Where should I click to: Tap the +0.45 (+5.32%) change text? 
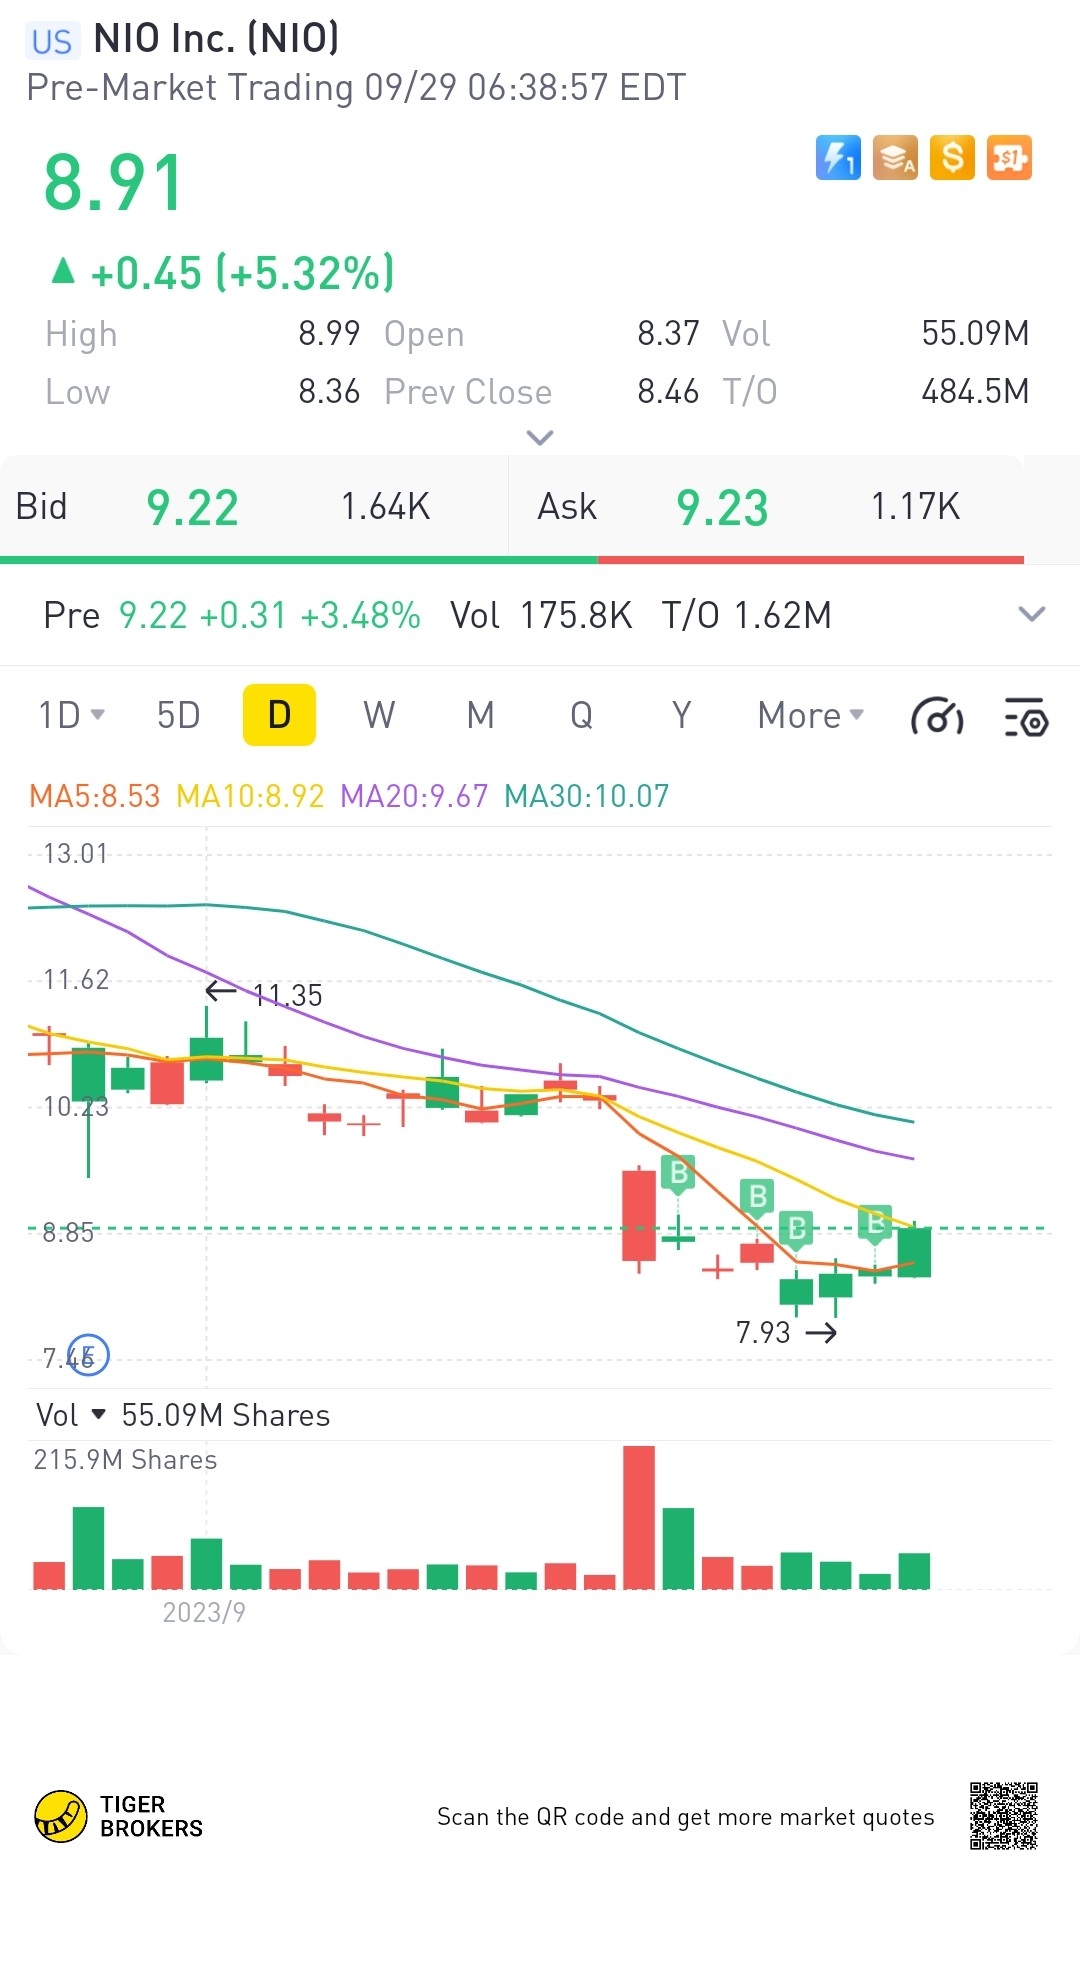point(242,273)
